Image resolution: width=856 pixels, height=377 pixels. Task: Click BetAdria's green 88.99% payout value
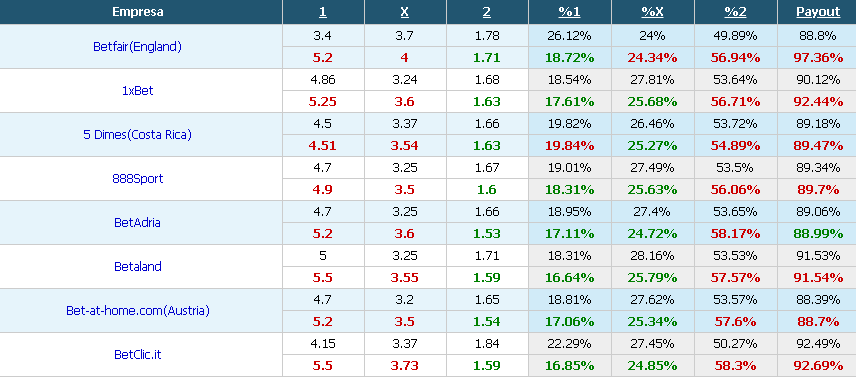pyautogui.click(x=818, y=234)
